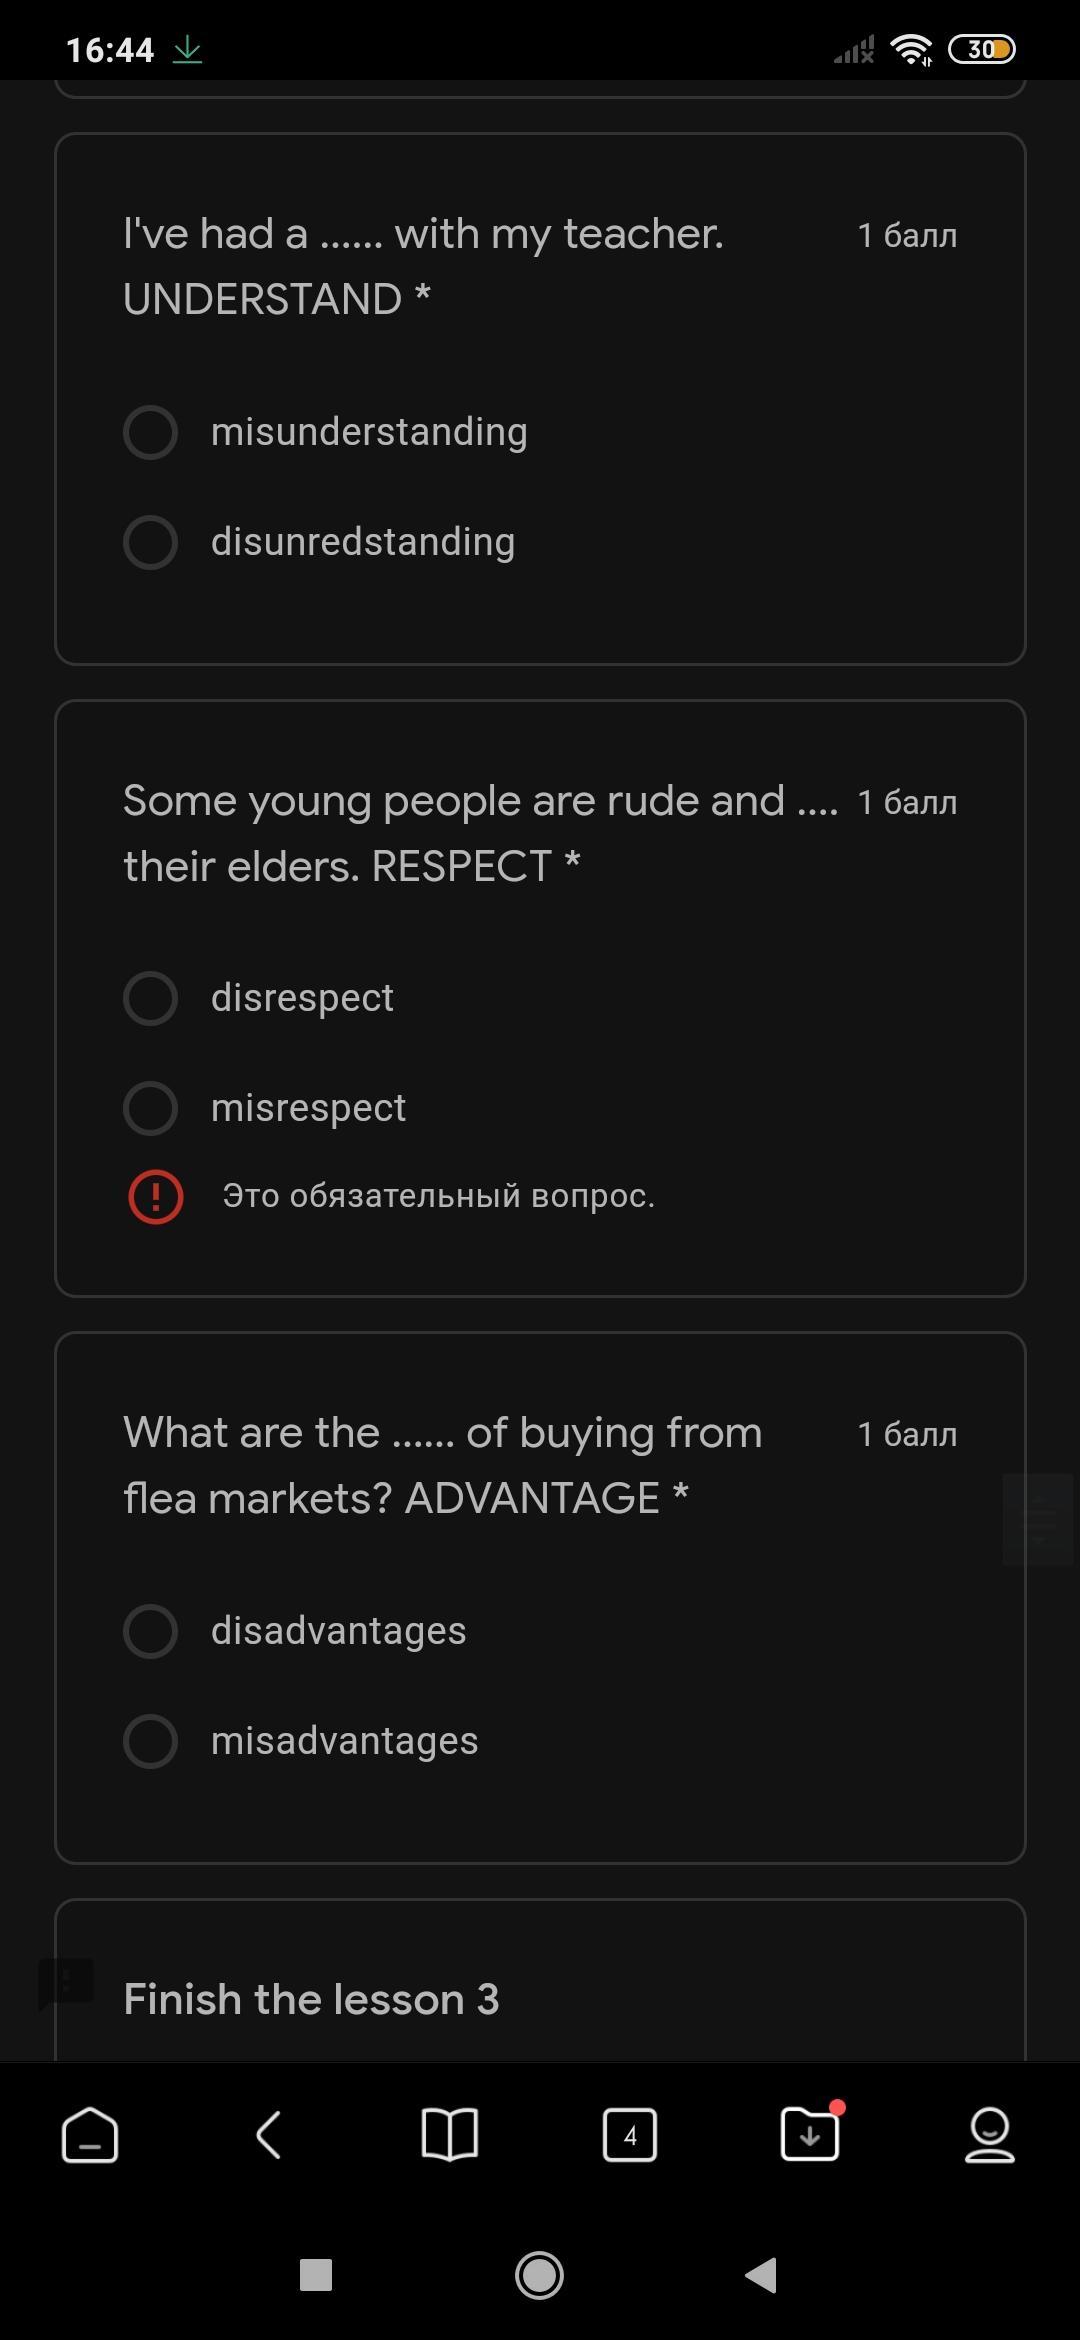This screenshot has width=1080, height=2340.
Task: Open the user profile icon
Action: click(x=989, y=2135)
